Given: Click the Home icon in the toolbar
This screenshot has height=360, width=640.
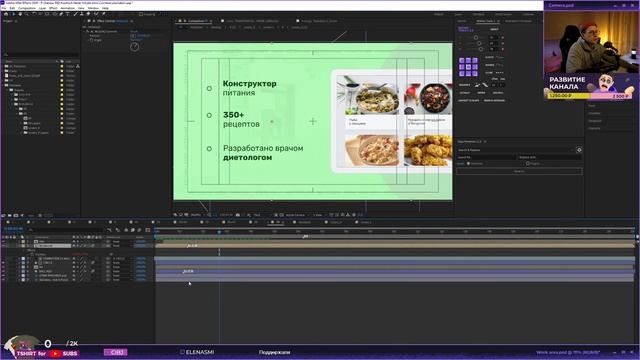Looking at the screenshot, I should [6, 14].
